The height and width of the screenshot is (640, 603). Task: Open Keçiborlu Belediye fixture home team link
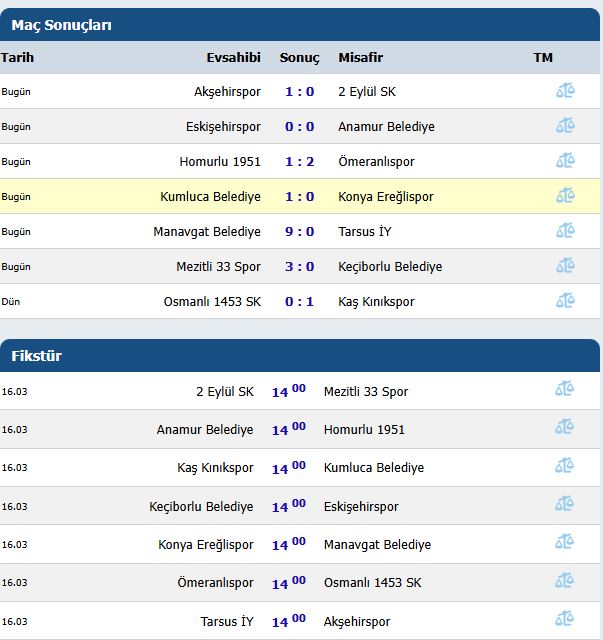pyautogui.click(x=201, y=507)
